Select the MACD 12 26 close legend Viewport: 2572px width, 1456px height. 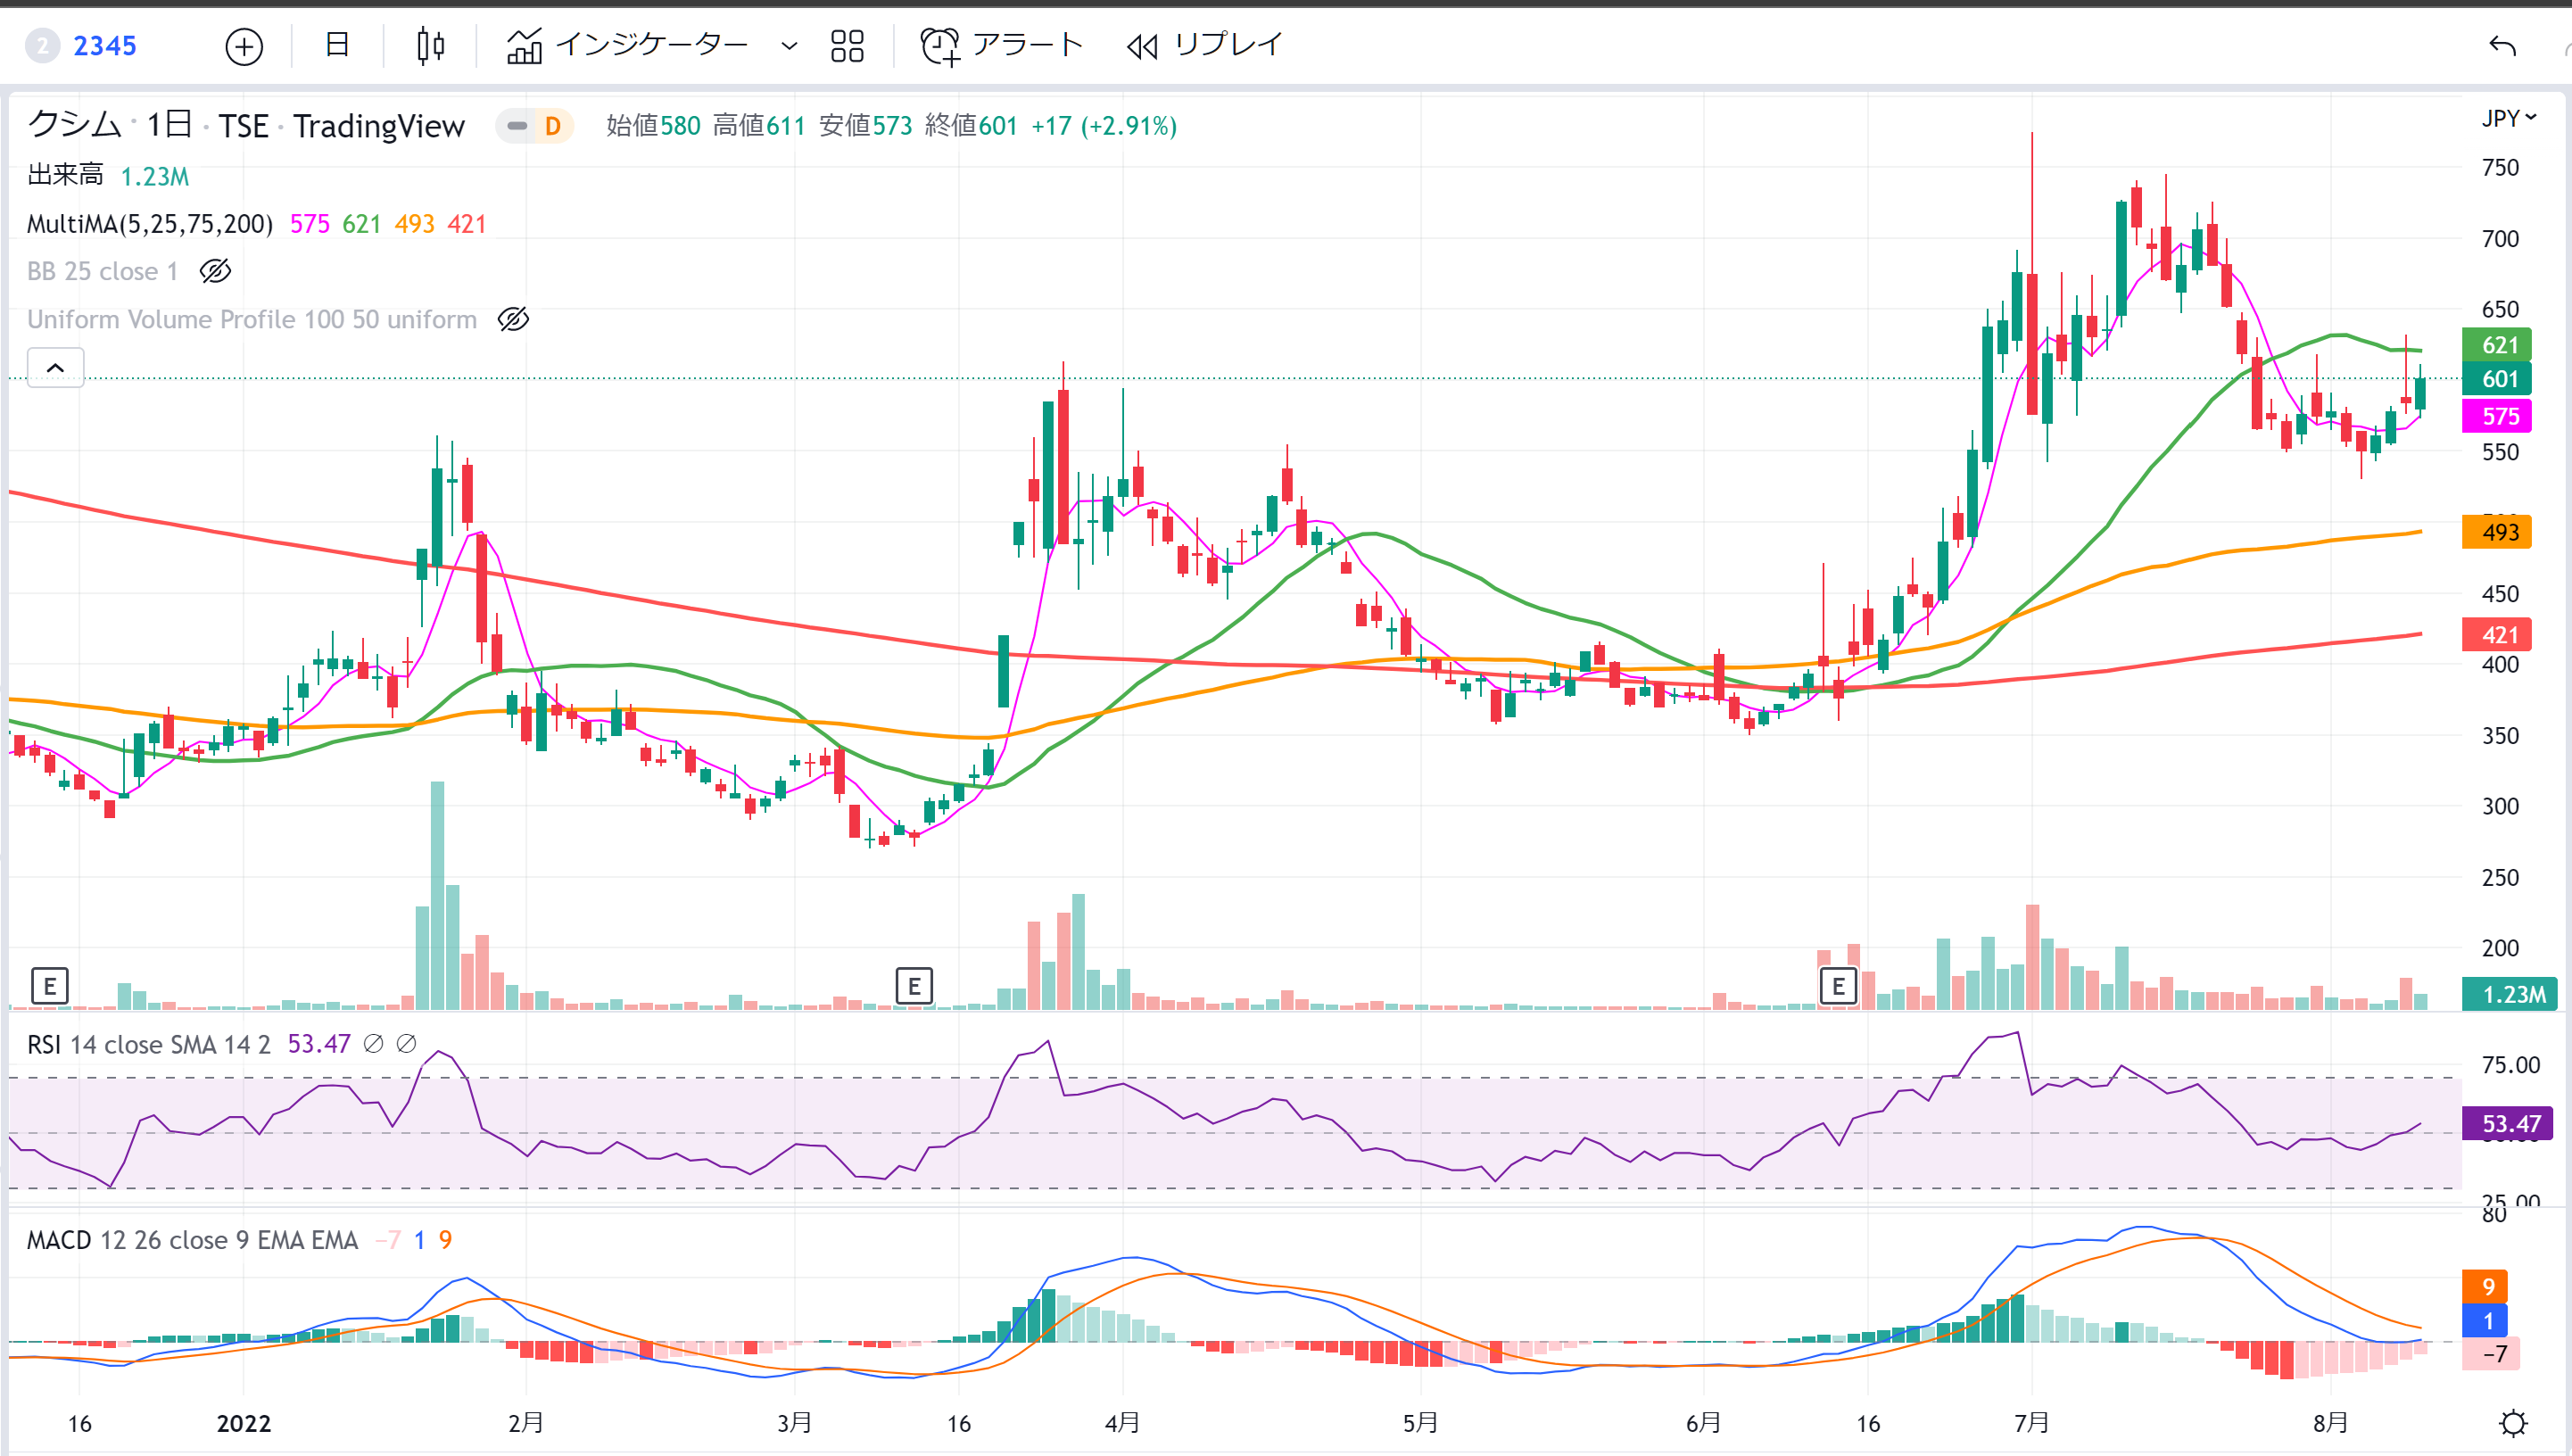tap(192, 1240)
